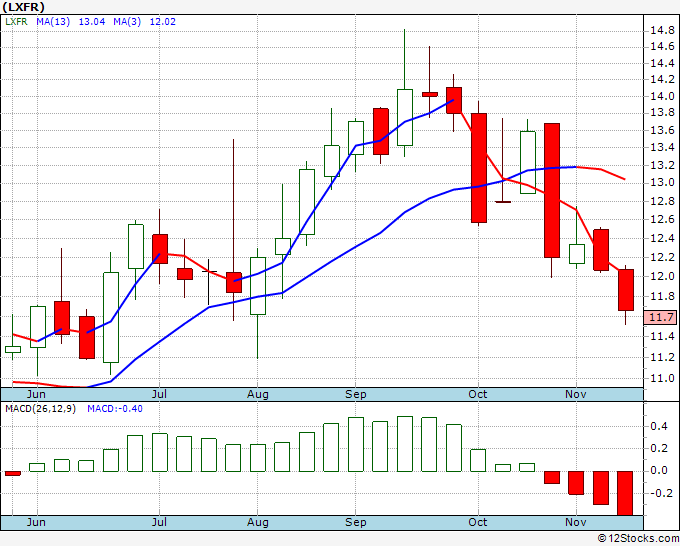Click the Nov label on price chart axis
Screen dimensions: 680x546
[575, 394]
